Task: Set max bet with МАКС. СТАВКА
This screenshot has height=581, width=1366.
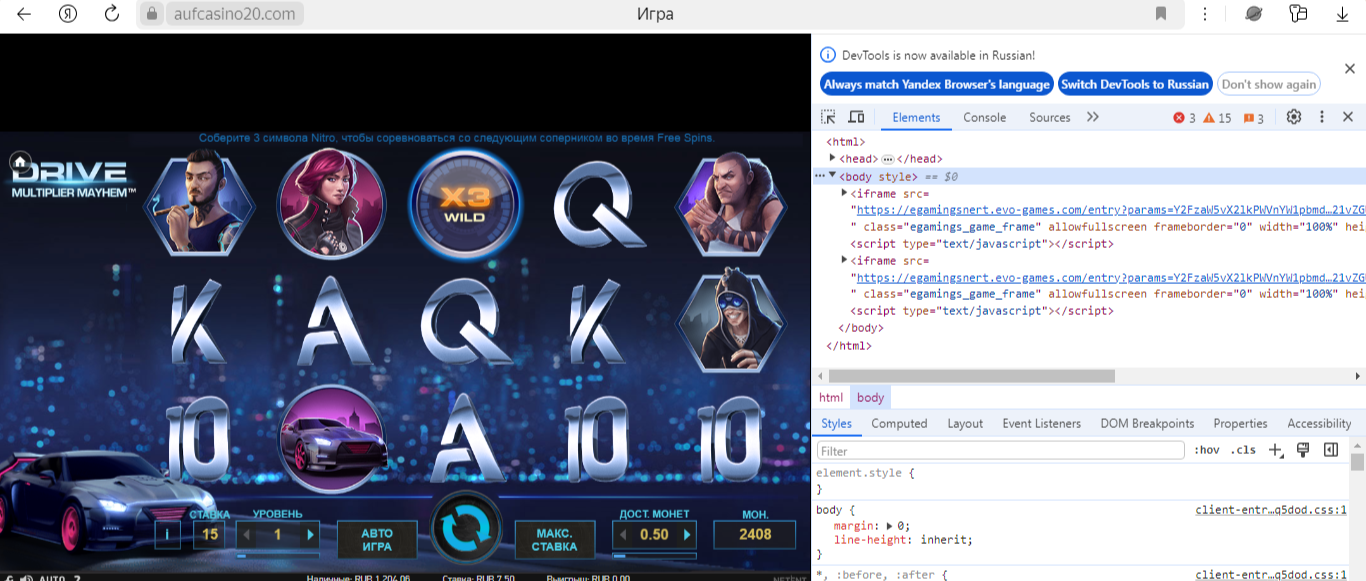Action: (555, 539)
